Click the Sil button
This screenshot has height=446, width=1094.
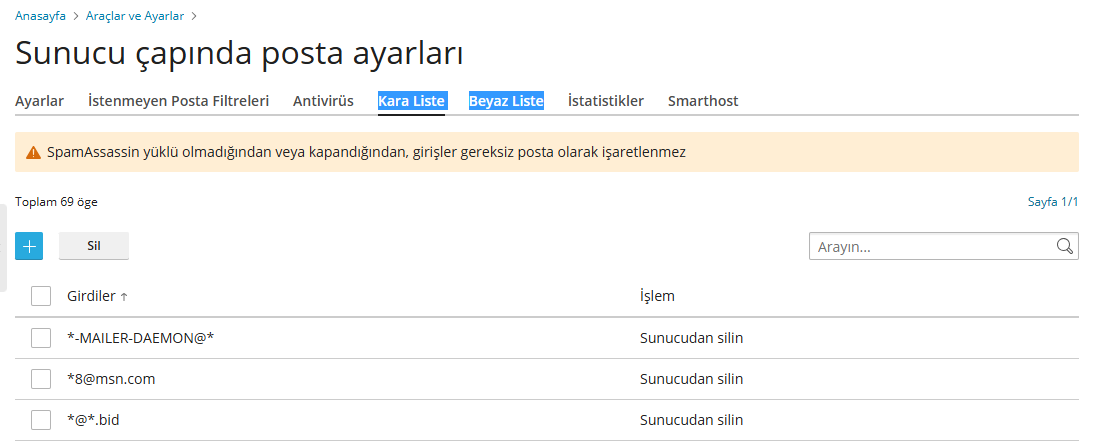click(x=93, y=246)
